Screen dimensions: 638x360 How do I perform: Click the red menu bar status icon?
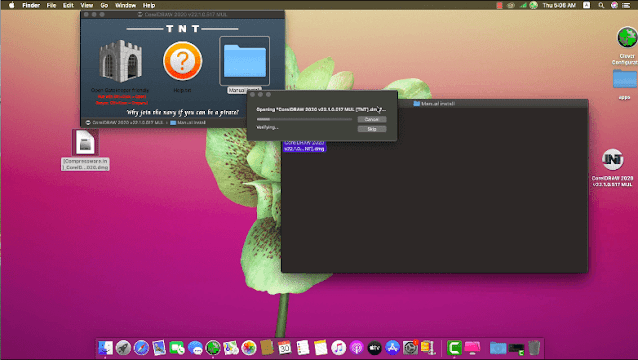coord(499,5)
